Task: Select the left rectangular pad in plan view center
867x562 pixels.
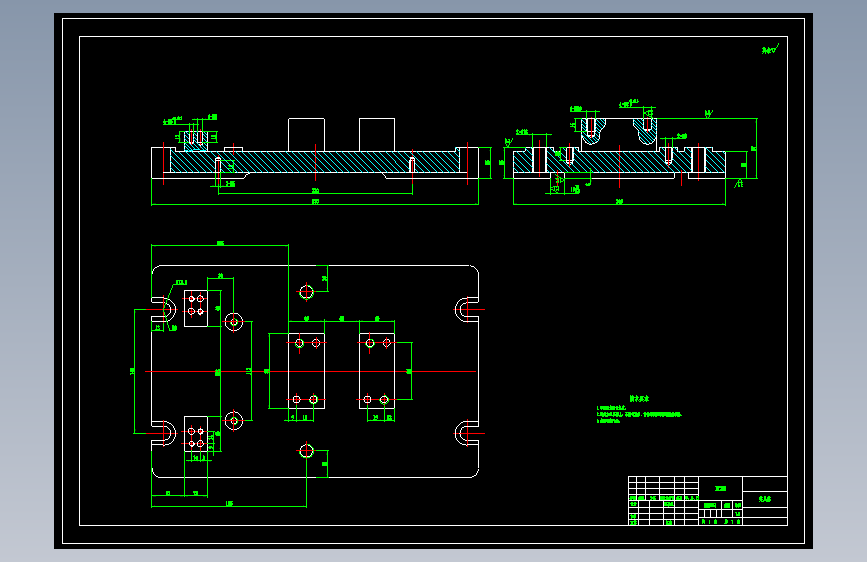Action: 306,371
